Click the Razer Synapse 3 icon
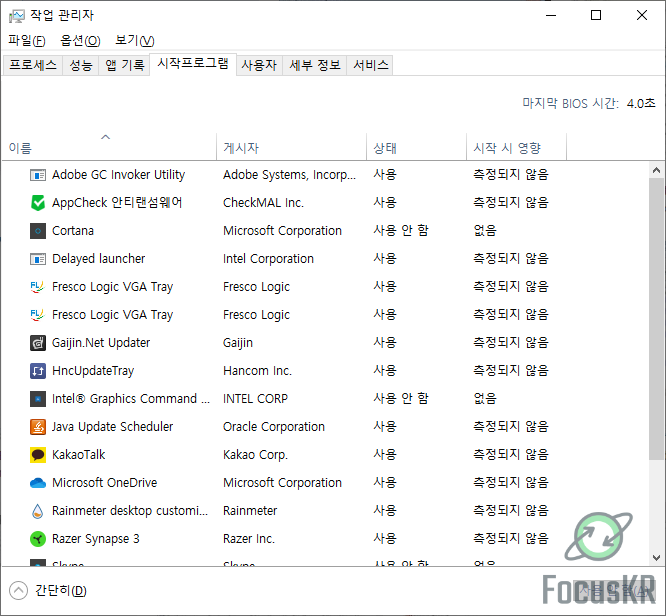 click(x=38, y=539)
